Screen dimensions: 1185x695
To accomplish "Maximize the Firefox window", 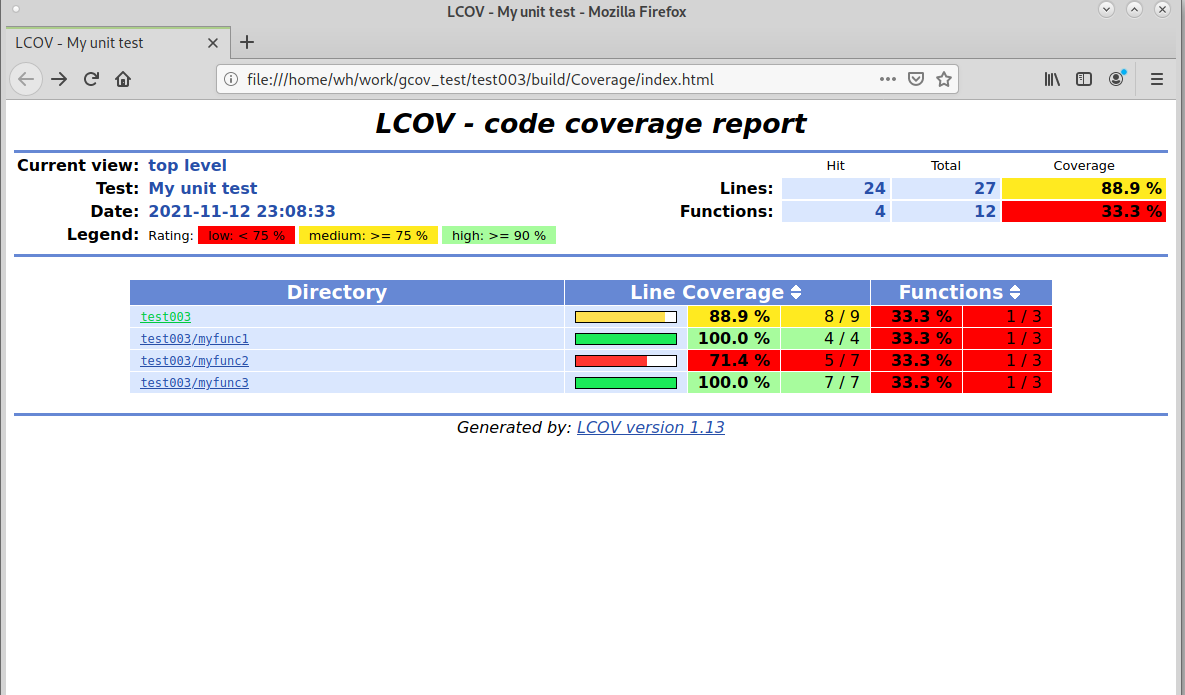I will 1134,10.
